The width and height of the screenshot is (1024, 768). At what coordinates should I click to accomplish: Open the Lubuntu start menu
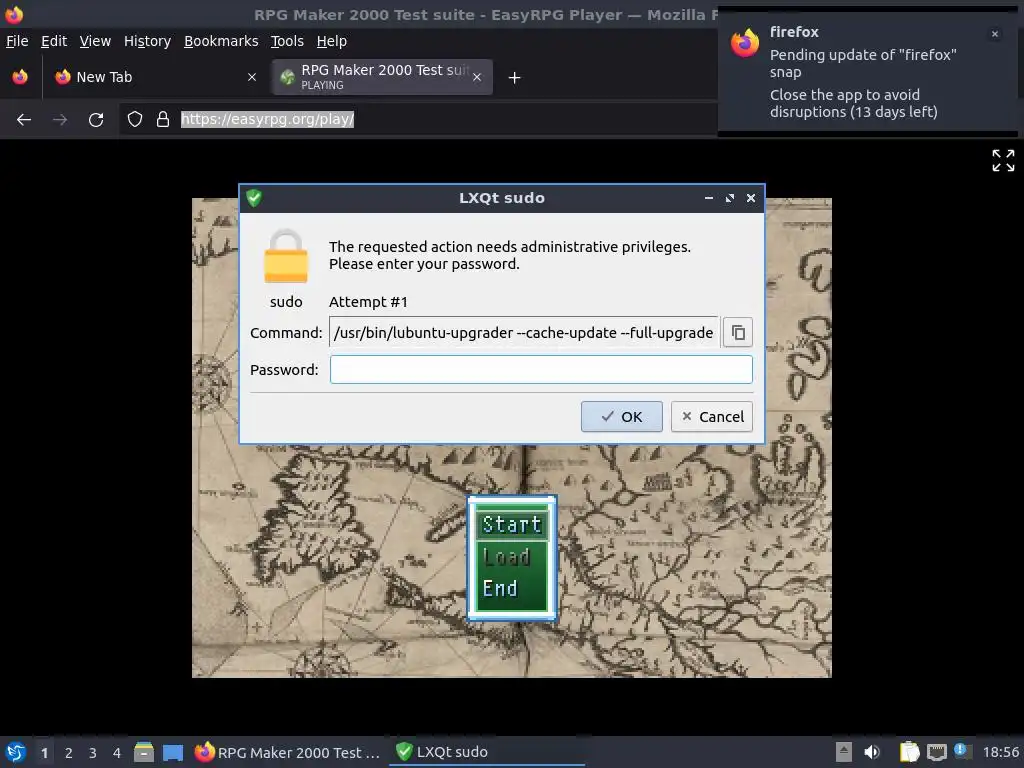tap(16, 752)
